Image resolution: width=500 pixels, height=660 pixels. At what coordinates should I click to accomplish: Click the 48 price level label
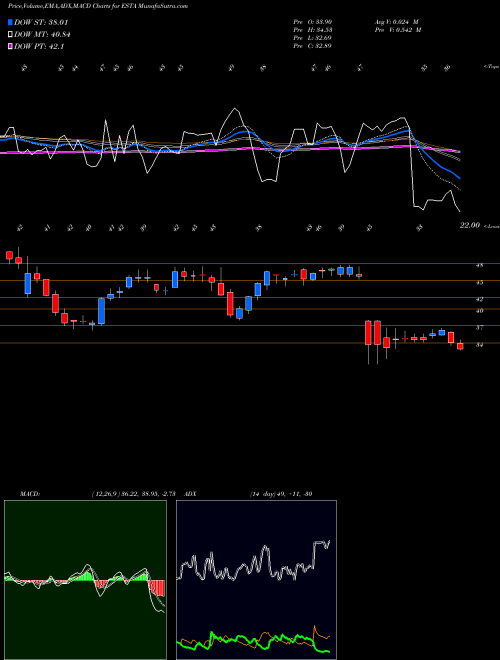pos(479,266)
